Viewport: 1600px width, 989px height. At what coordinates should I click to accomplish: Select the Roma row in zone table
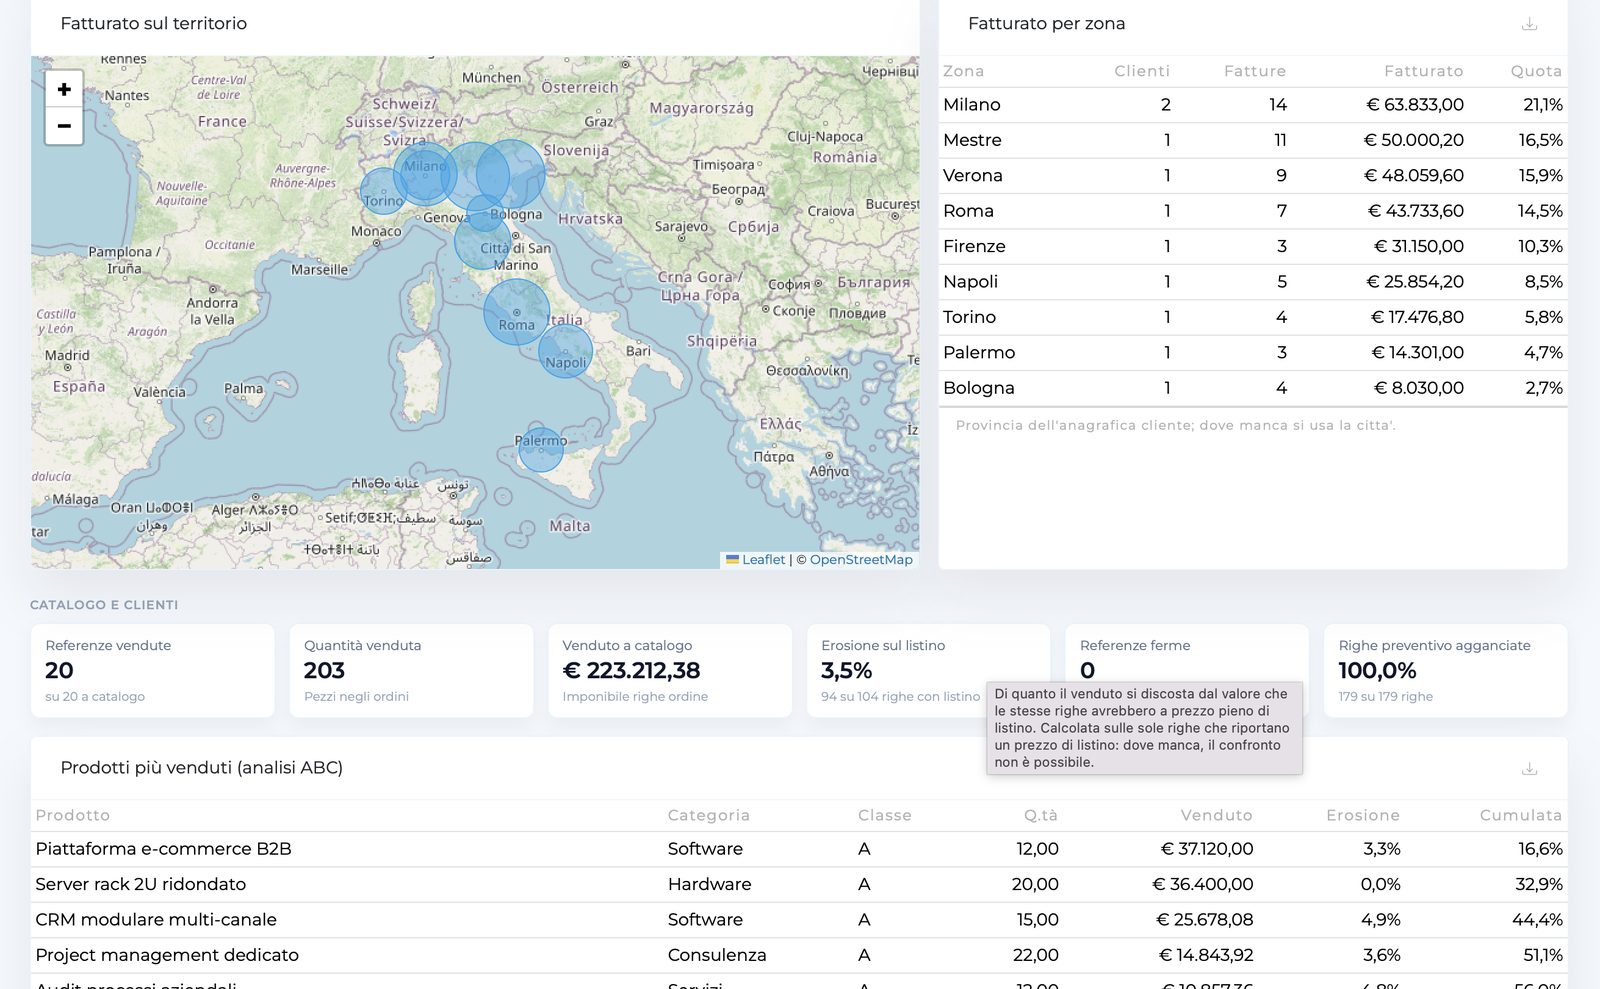point(1253,211)
